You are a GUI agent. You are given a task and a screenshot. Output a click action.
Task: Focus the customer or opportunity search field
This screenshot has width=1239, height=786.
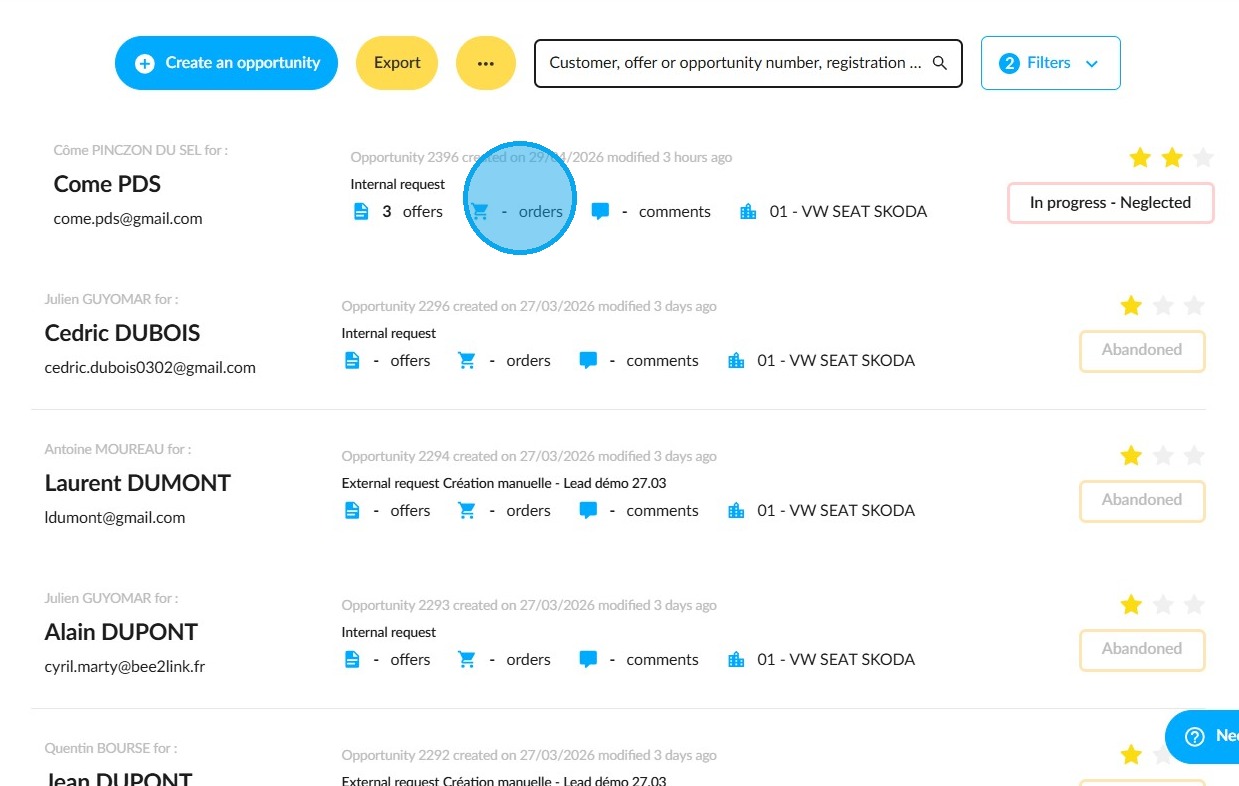735,63
